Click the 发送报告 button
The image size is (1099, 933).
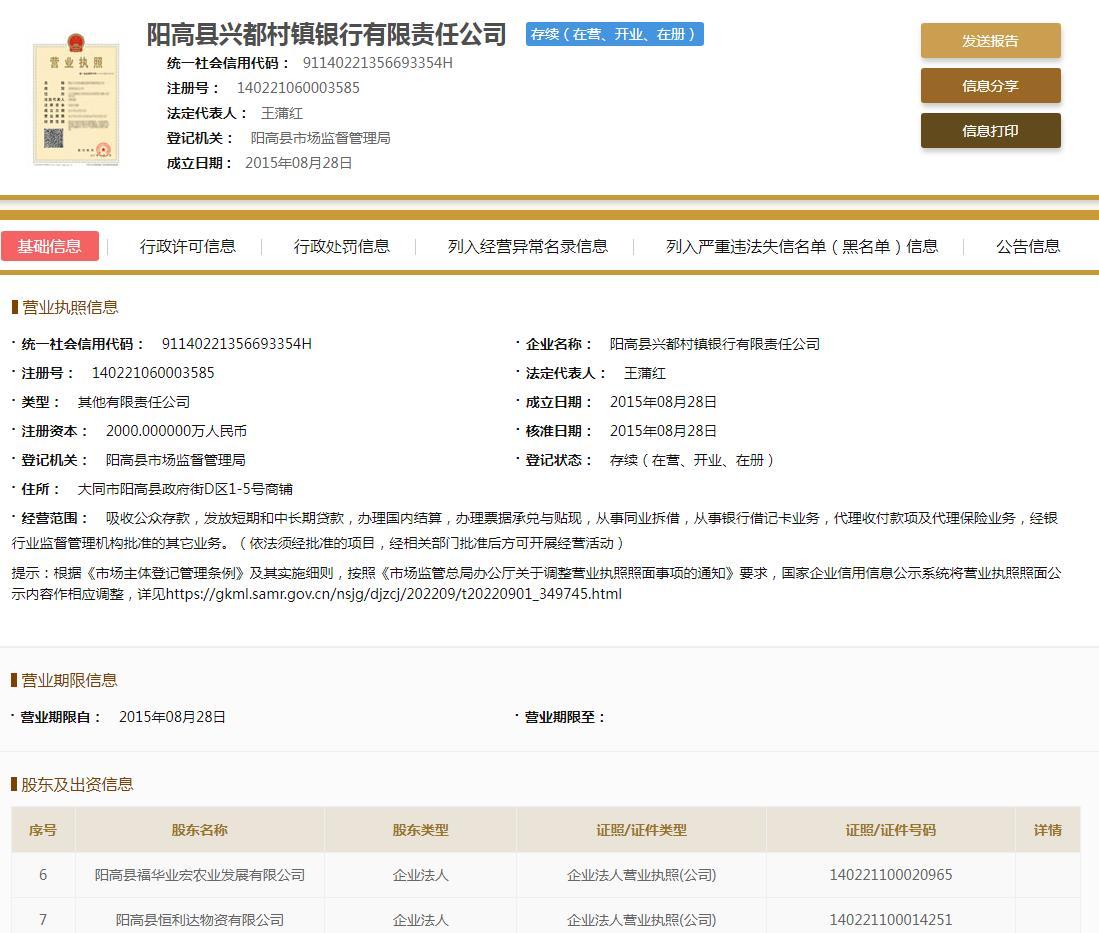coord(989,40)
